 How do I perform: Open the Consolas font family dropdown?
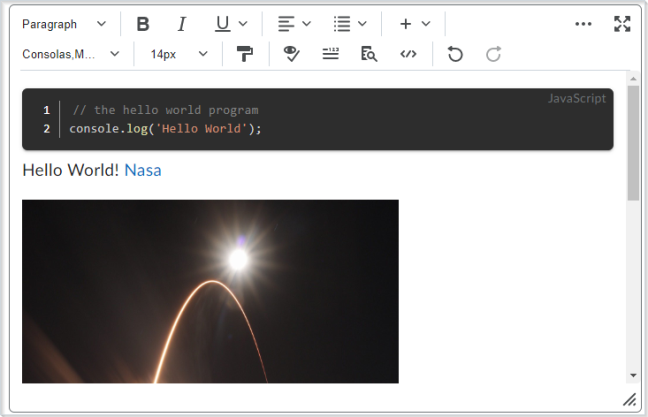[71, 54]
